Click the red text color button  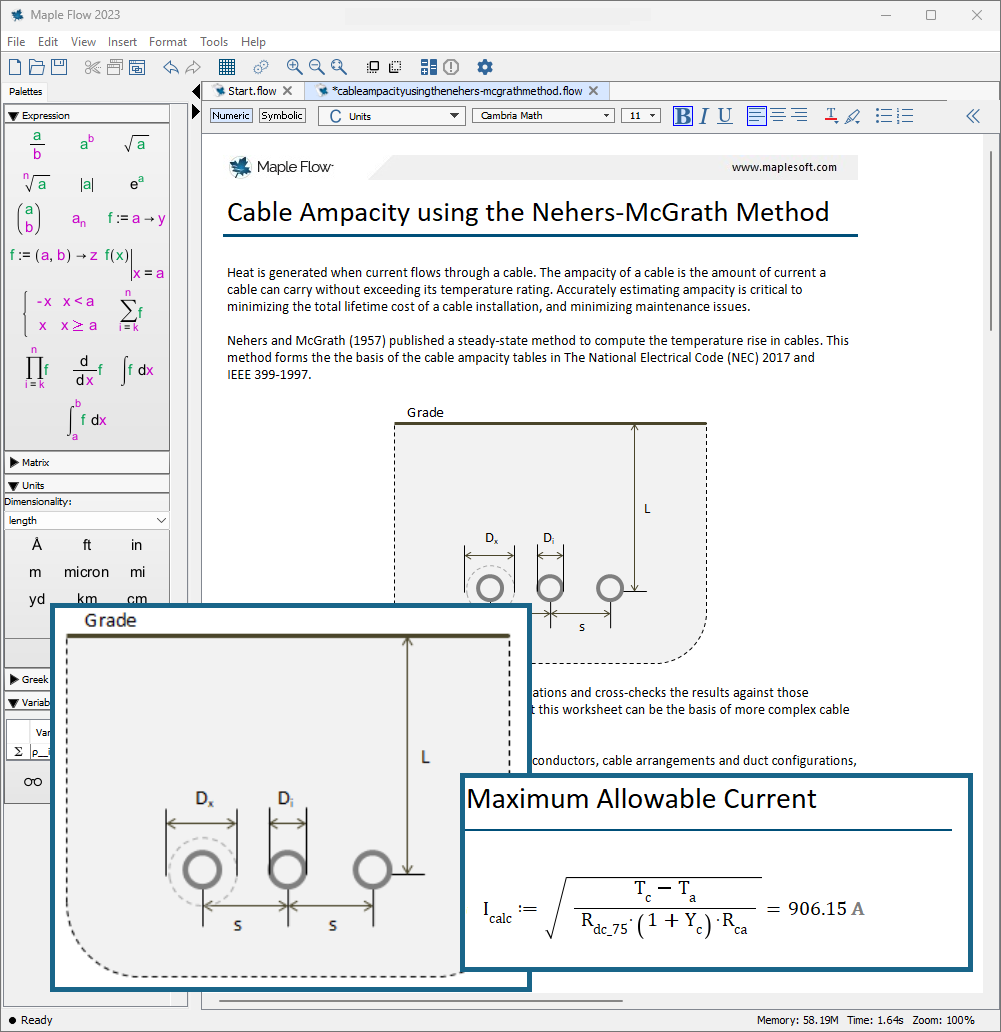tap(830, 116)
